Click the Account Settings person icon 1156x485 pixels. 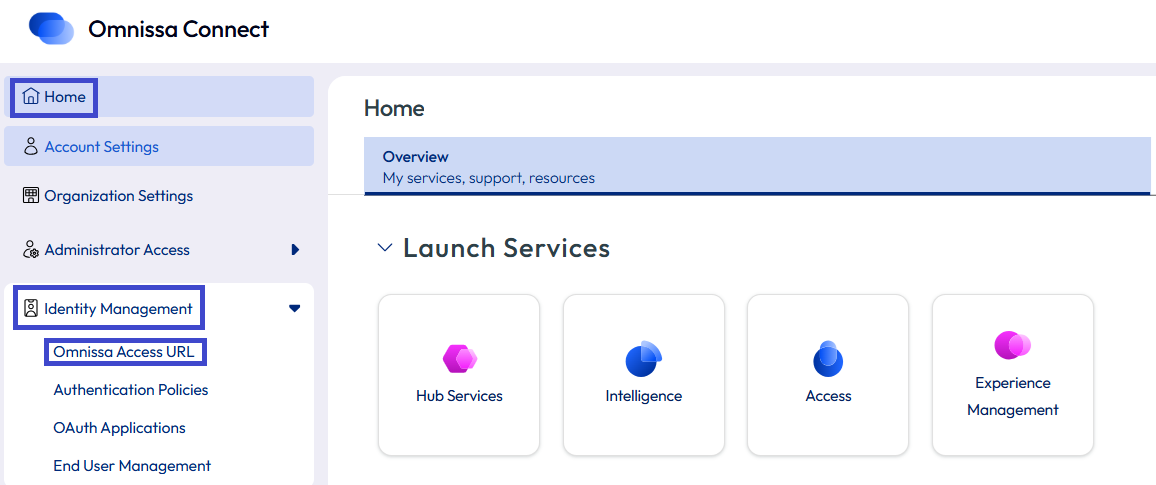point(30,146)
